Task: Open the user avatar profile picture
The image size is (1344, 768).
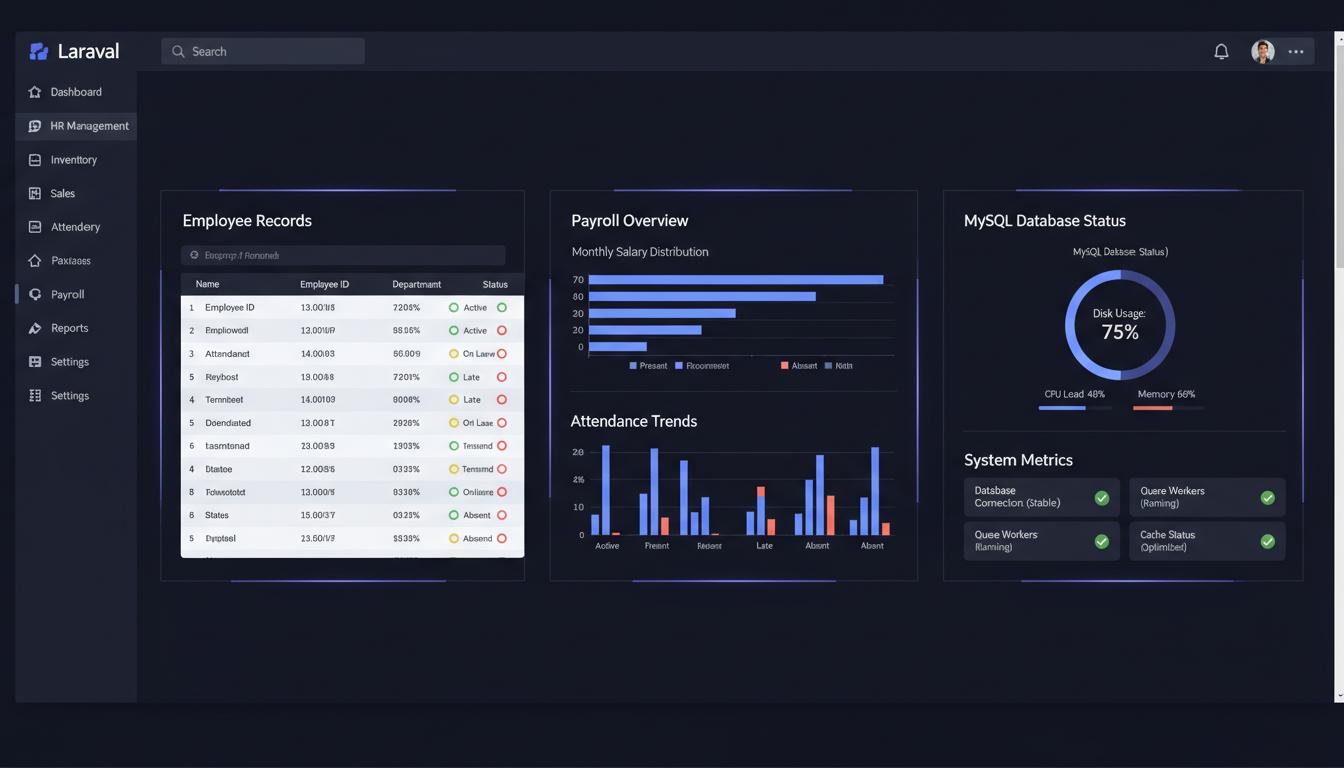Action: 1263,51
